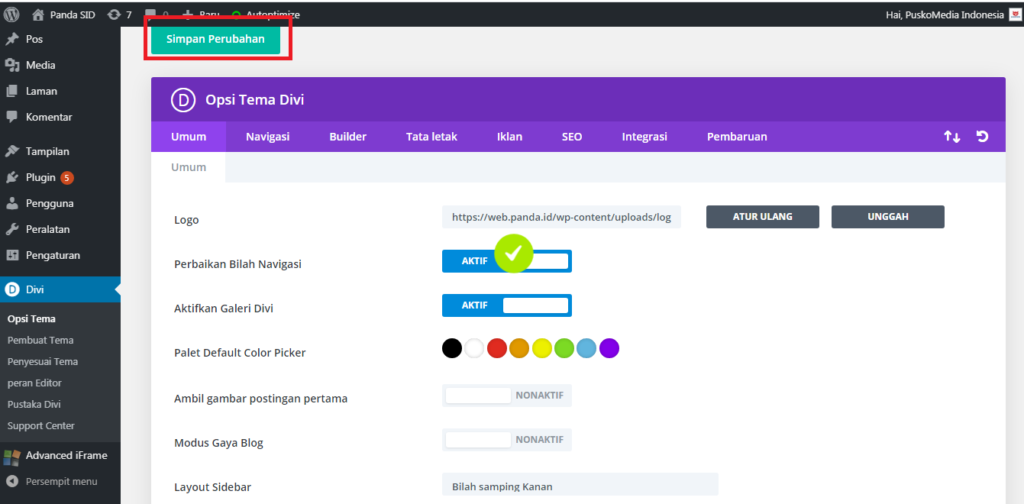Select green palette color swatch
The width and height of the screenshot is (1024, 504).
click(564, 348)
